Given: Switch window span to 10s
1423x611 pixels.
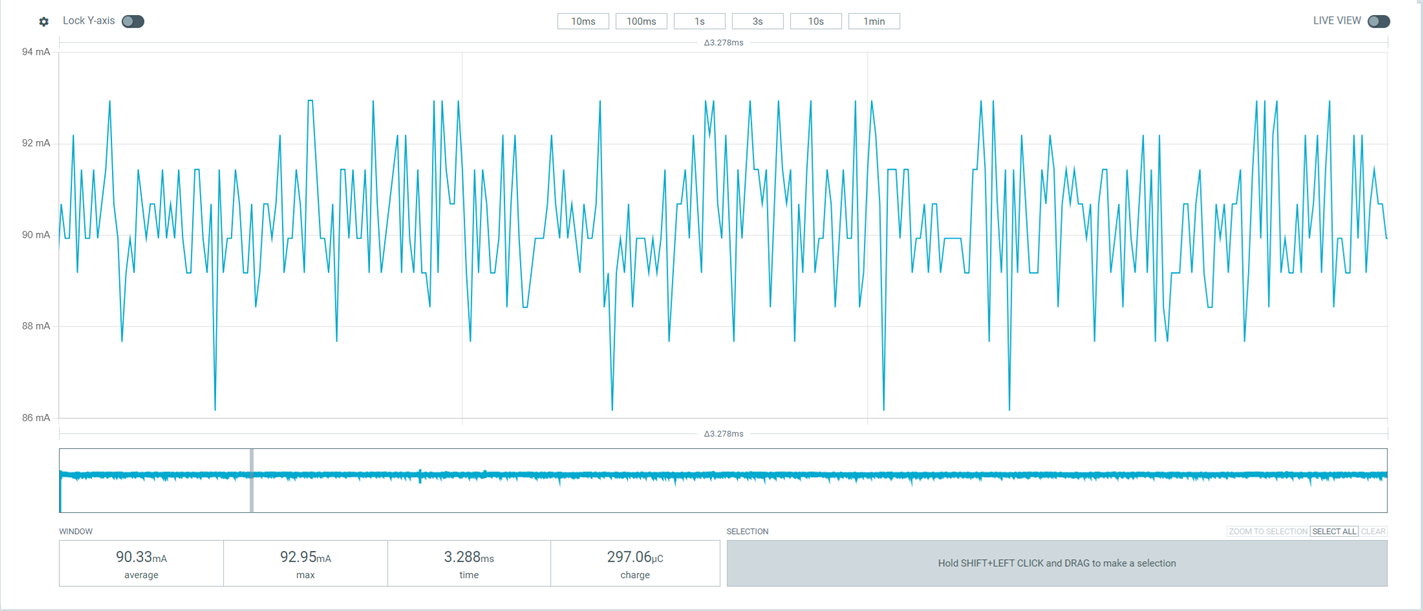Looking at the screenshot, I should click(816, 21).
